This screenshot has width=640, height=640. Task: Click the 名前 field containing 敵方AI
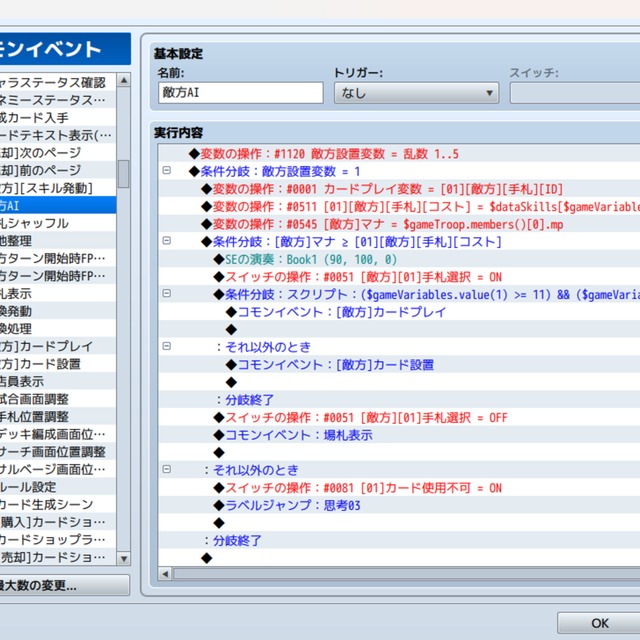[x=240, y=93]
